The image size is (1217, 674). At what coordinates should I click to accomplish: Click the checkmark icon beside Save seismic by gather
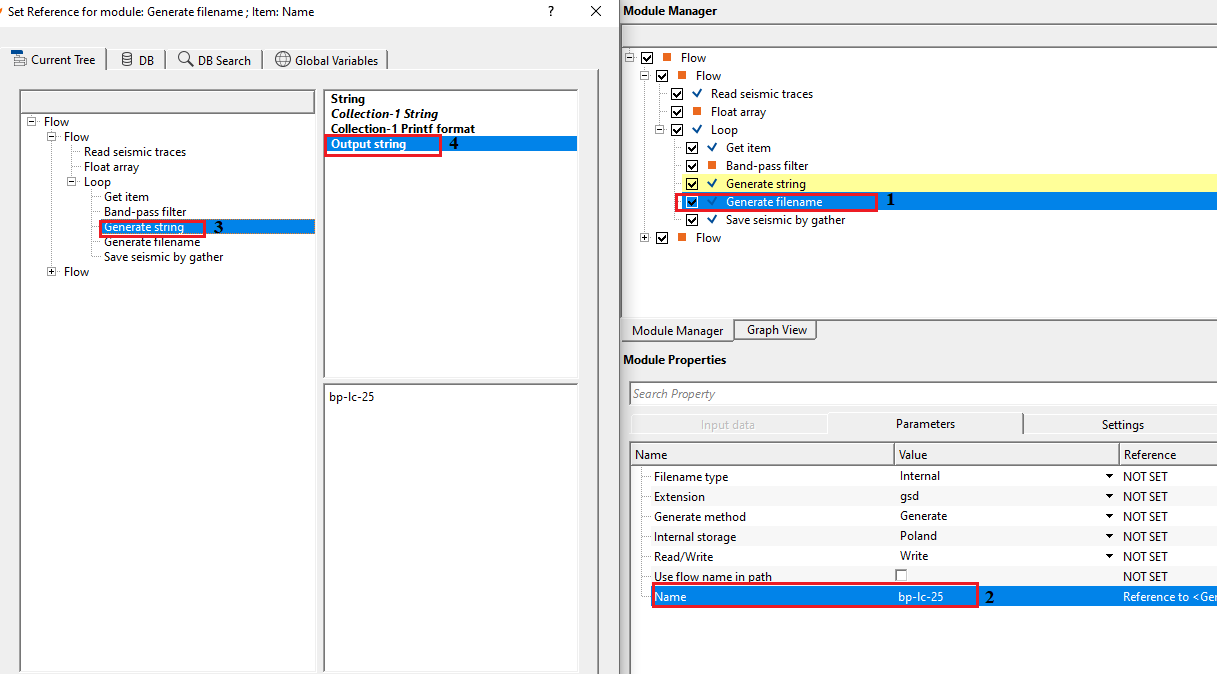pyautogui.click(x=712, y=219)
